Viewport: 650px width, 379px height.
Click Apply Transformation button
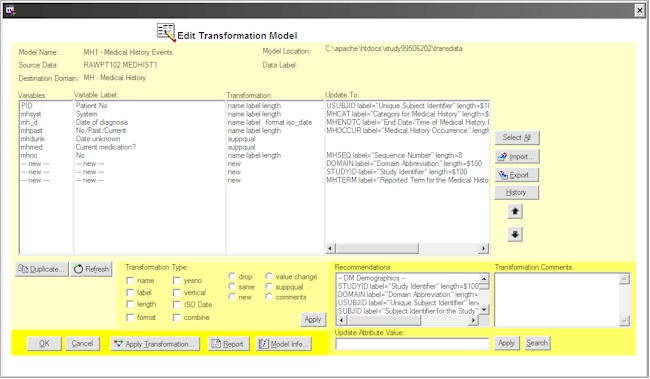(155, 344)
